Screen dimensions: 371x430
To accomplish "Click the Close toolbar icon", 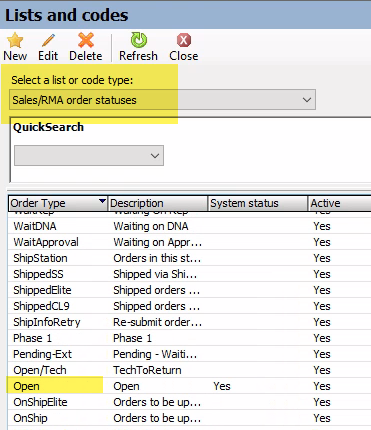I will tap(184, 41).
